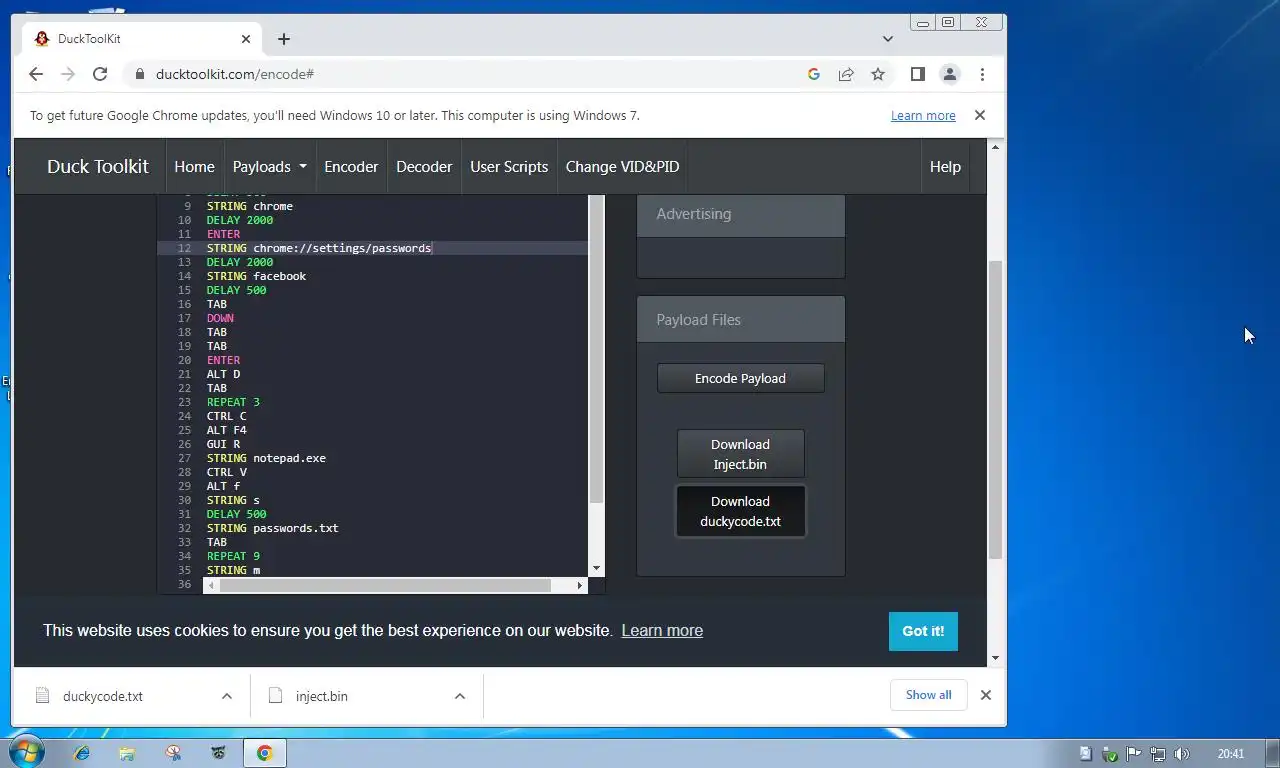Click the duckycode.txt file icon in downloads

(x=42, y=695)
